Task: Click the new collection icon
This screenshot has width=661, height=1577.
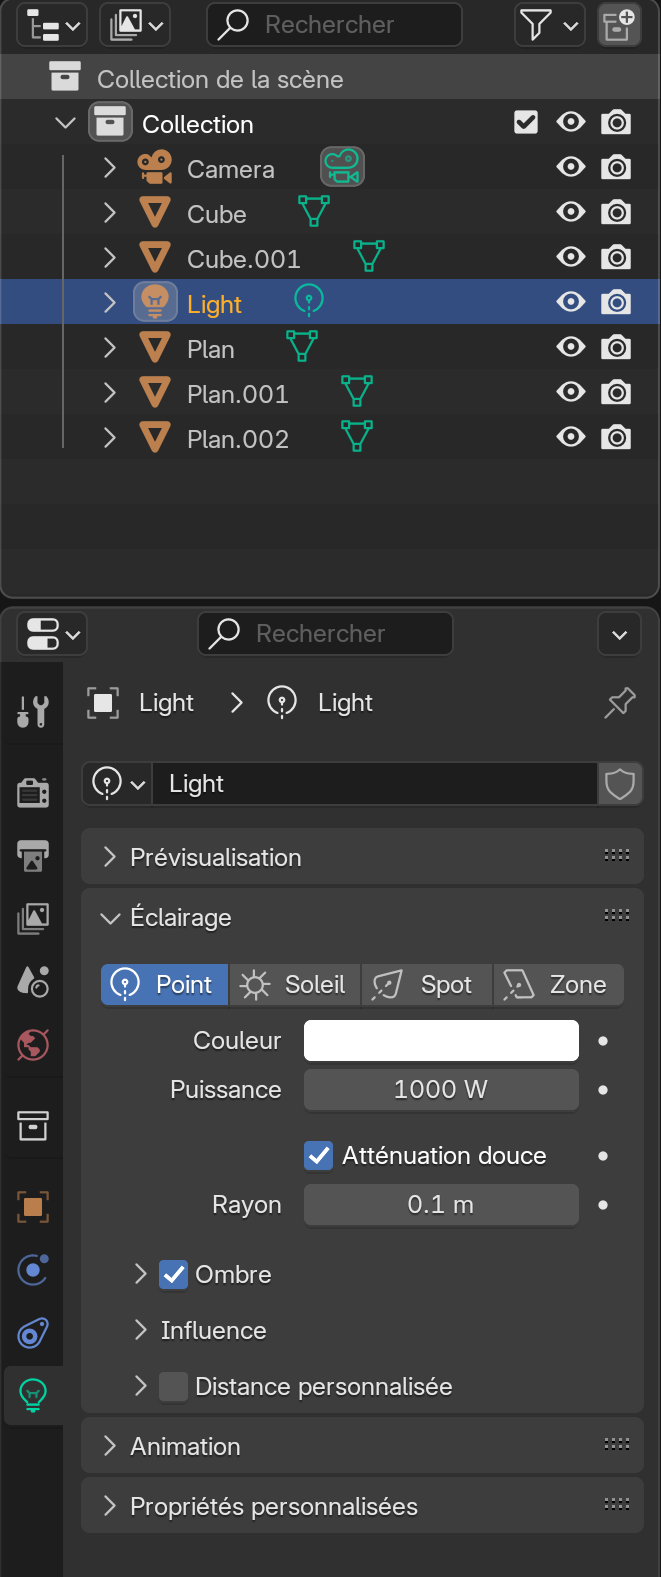Action: (x=618, y=25)
